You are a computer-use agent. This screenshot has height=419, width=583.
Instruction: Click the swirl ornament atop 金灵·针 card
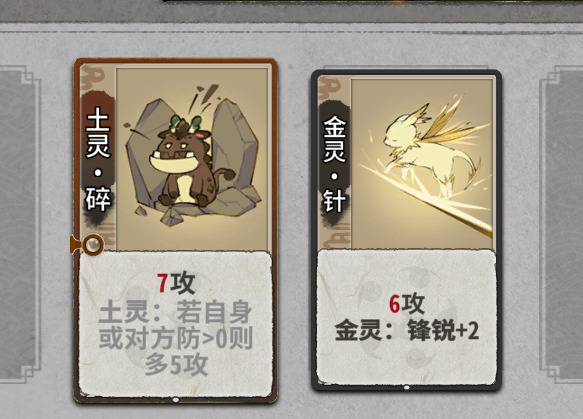point(330,87)
